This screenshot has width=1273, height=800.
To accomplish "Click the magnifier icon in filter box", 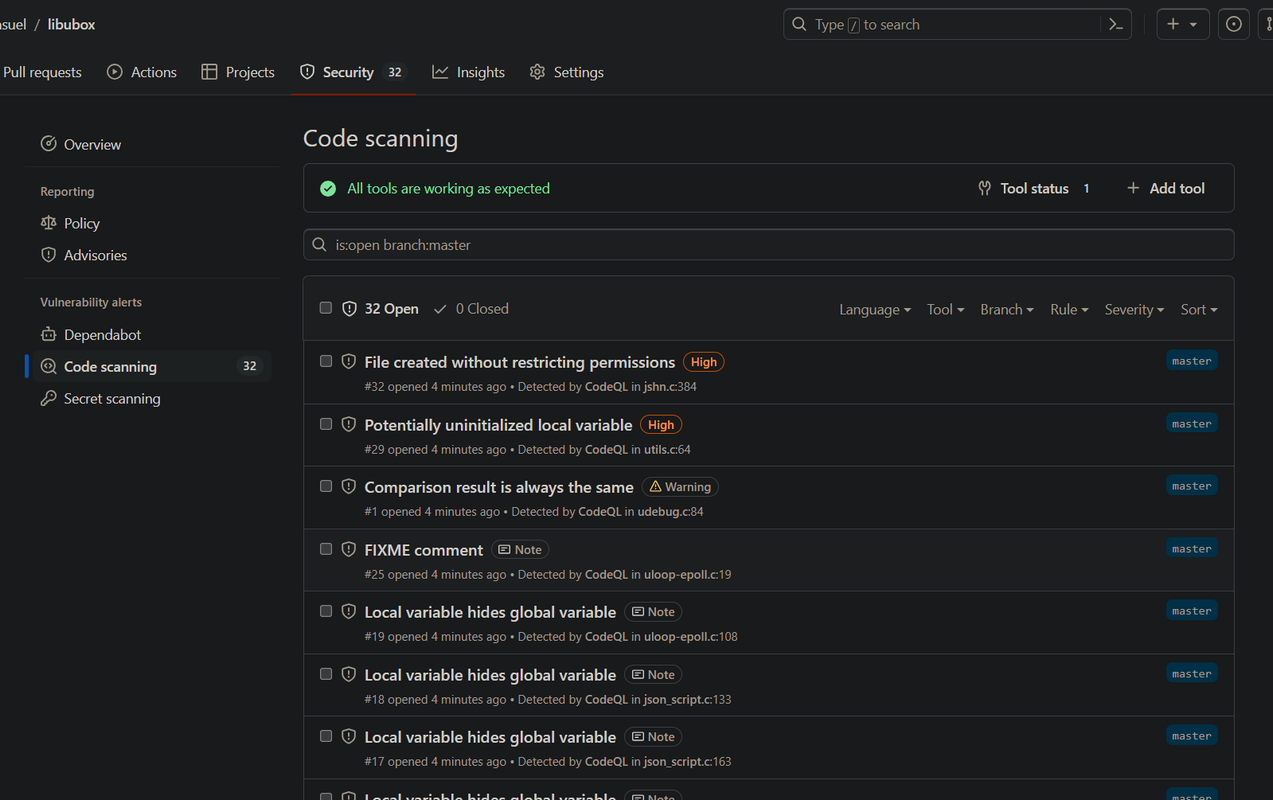I will pos(319,245).
